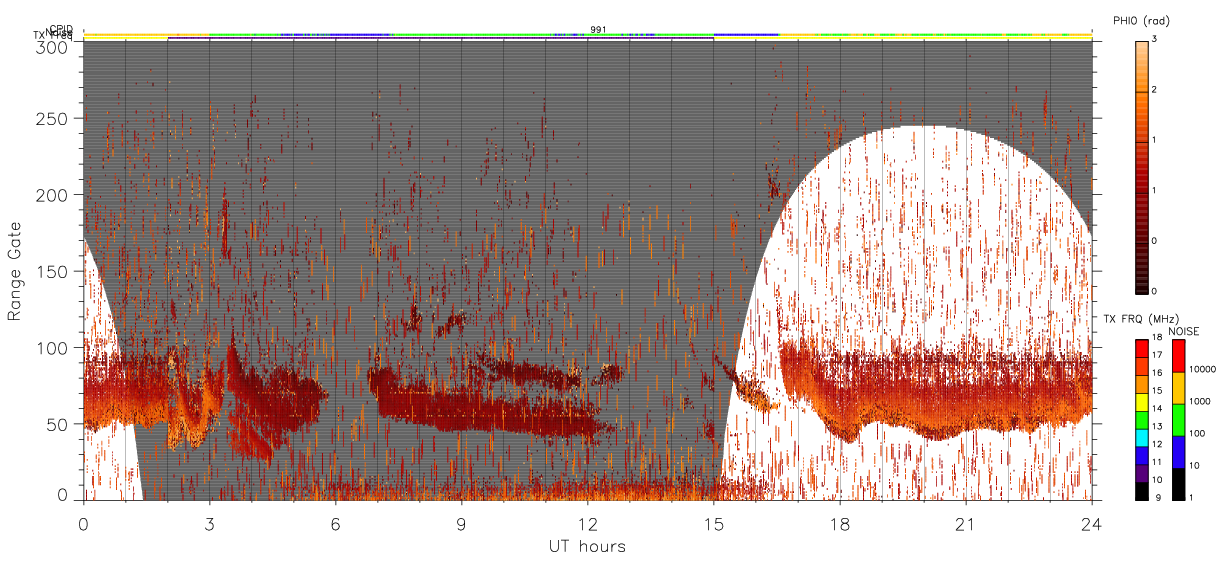Click the blue NOISE legend swatch
Image resolution: width=1228 pixels, height=567 pixels.
point(1178,452)
